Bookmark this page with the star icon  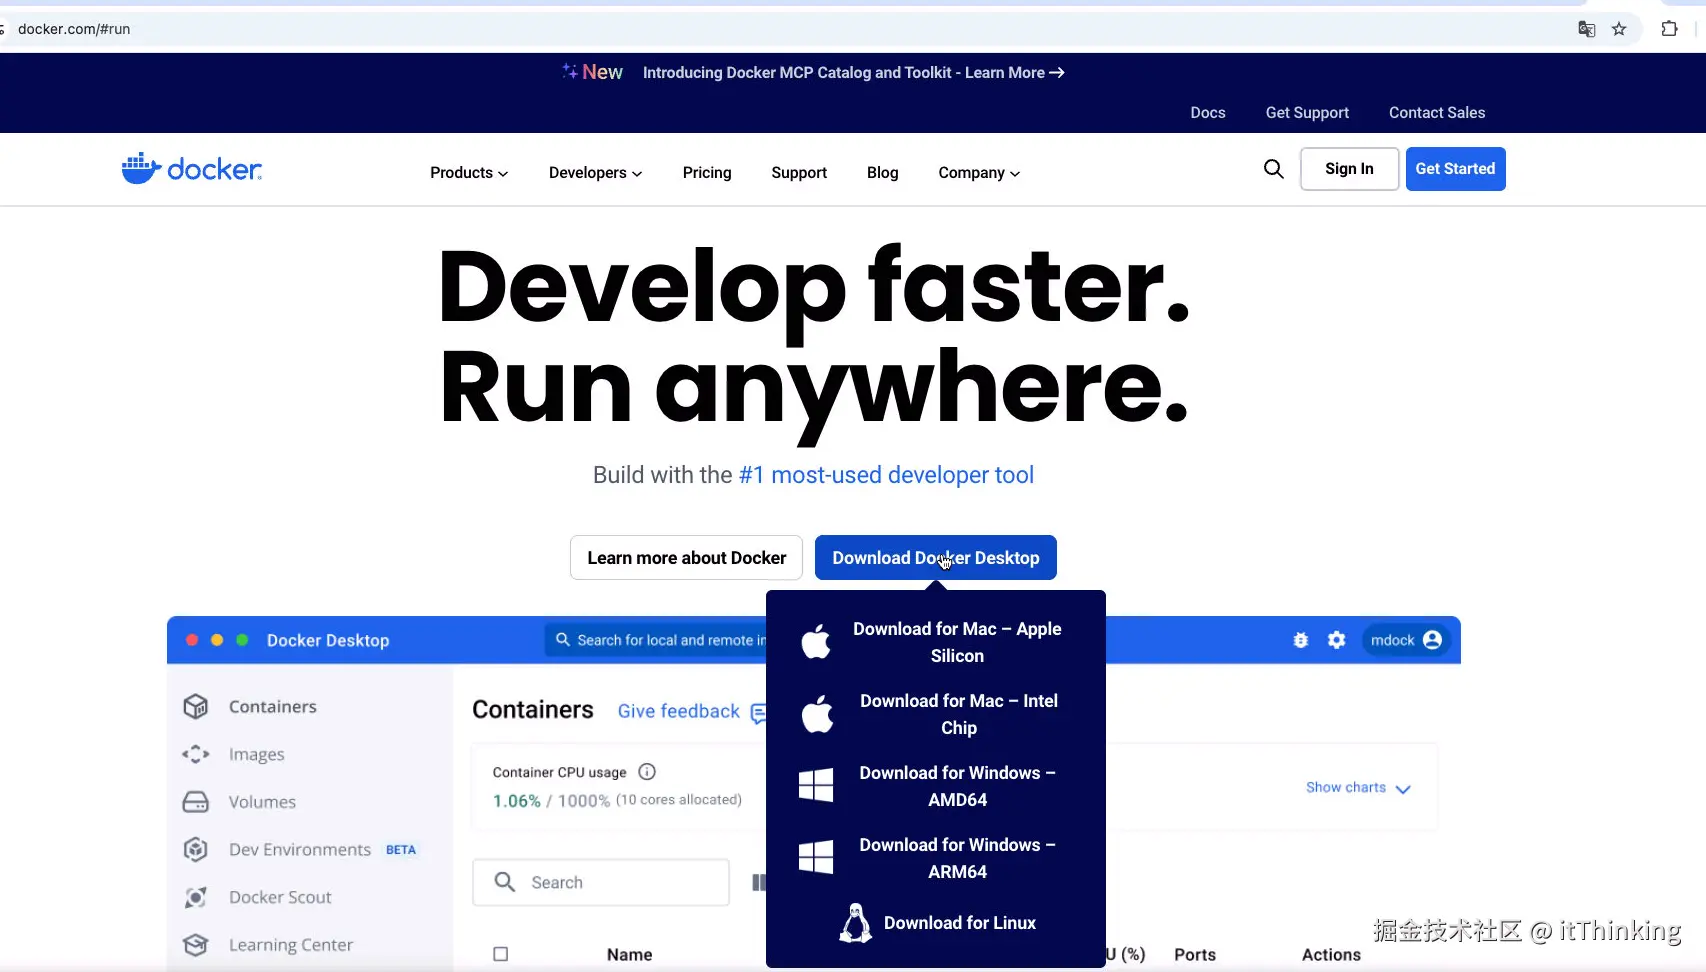point(1619,29)
